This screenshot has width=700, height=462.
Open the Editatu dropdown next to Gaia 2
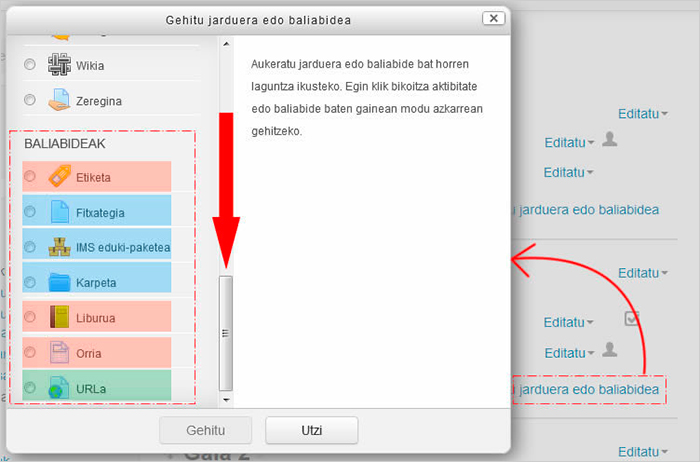coord(642,451)
